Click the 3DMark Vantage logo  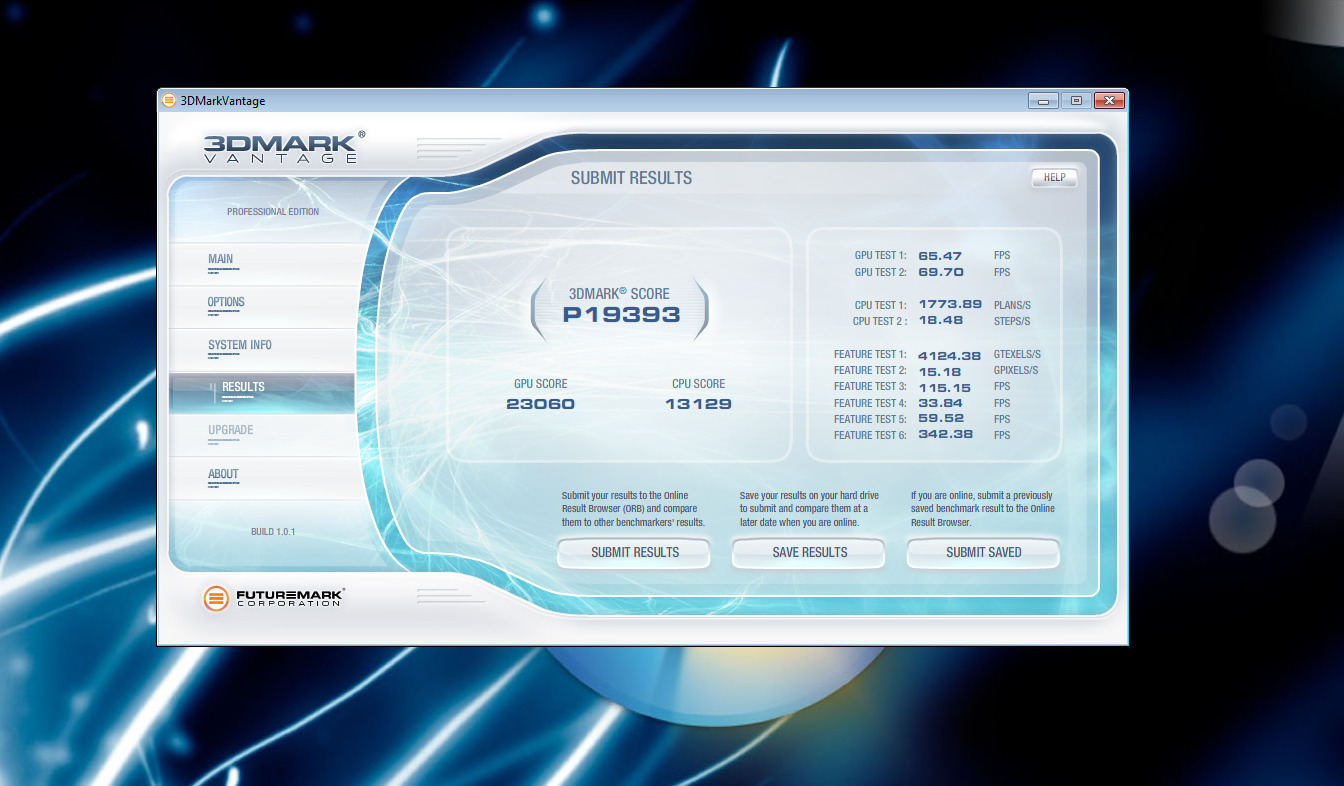click(x=284, y=146)
